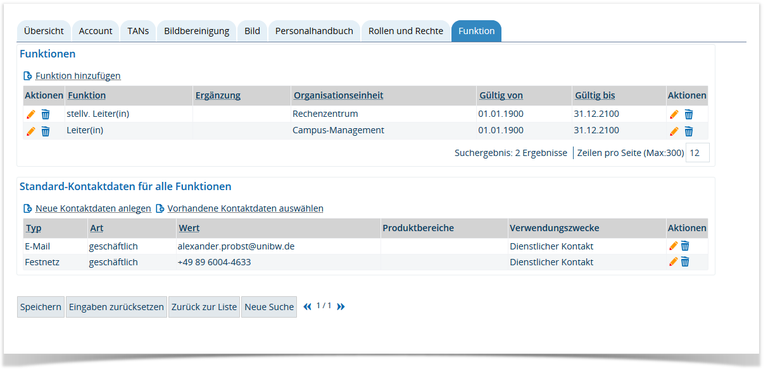This screenshot has width=768, height=372.
Task: Click the Funktion hinzufügen link
Action: point(78,76)
